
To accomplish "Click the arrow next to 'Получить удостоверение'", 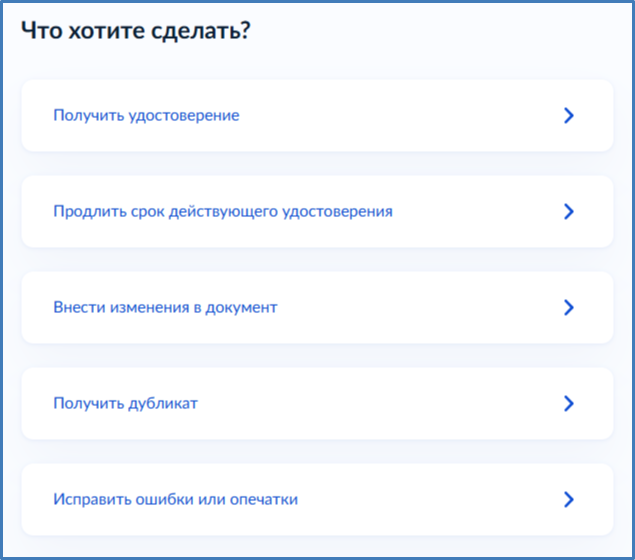I will pos(568,116).
